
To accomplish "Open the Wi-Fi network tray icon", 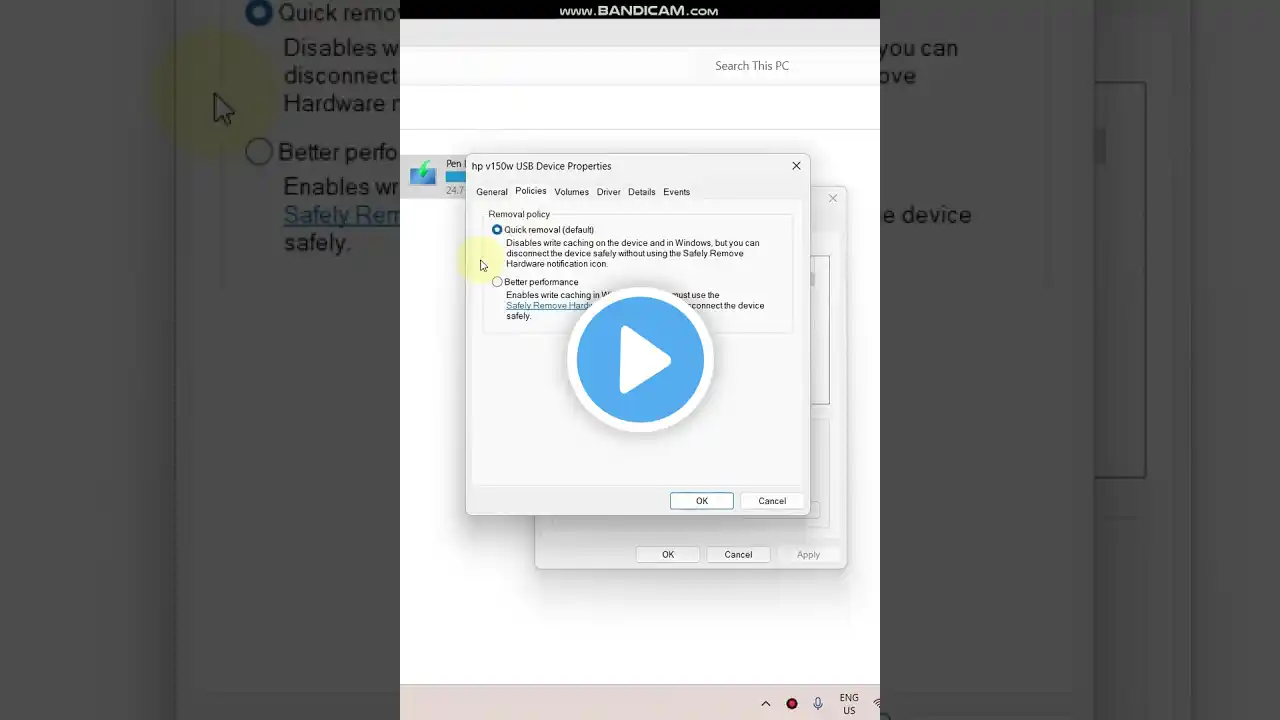I will click(x=876, y=704).
